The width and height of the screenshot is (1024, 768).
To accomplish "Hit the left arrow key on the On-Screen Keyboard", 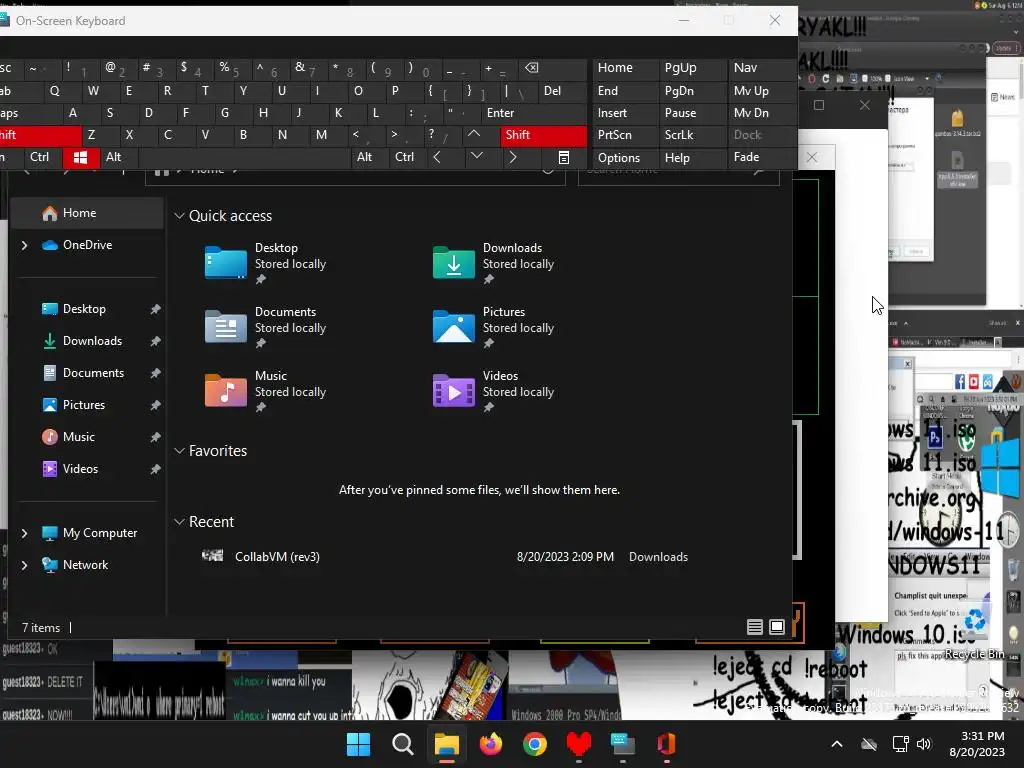I will pyautogui.click(x=437, y=157).
